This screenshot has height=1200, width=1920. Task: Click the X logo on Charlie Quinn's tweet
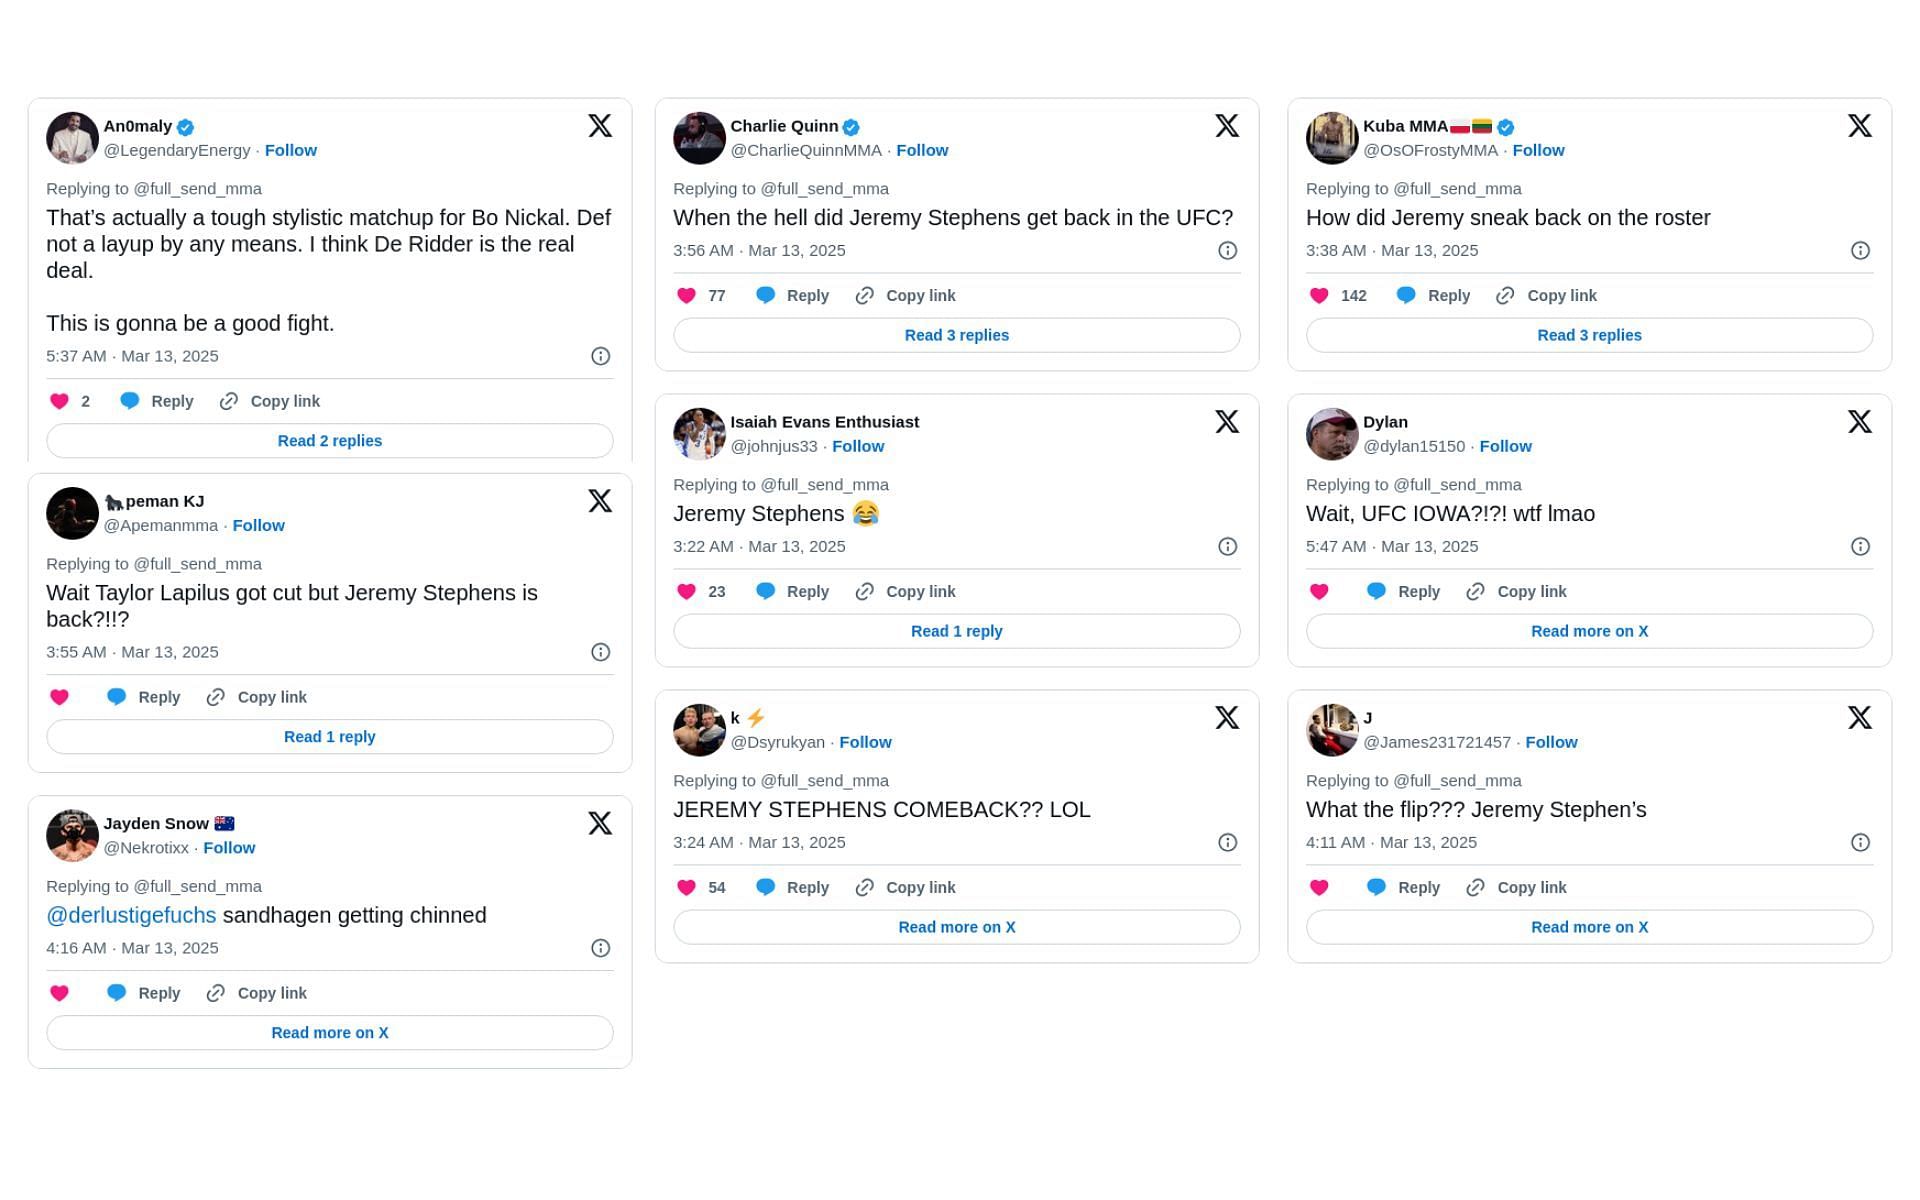[x=1227, y=126]
